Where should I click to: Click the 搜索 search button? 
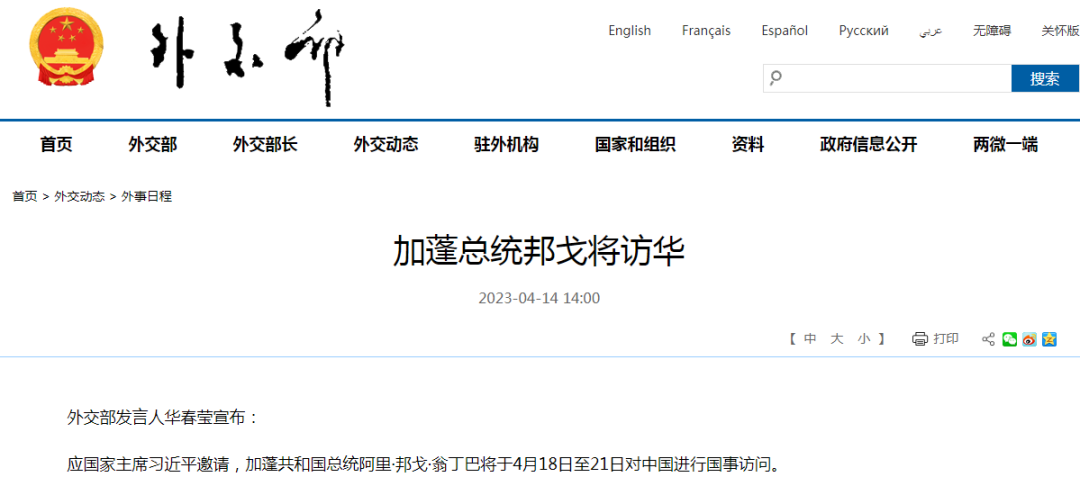tap(1045, 78)
